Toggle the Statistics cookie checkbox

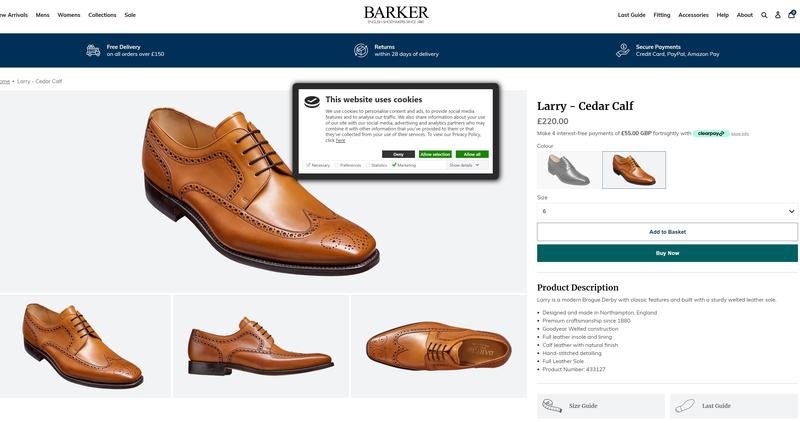pyautogui.click(x=368, y=165)
